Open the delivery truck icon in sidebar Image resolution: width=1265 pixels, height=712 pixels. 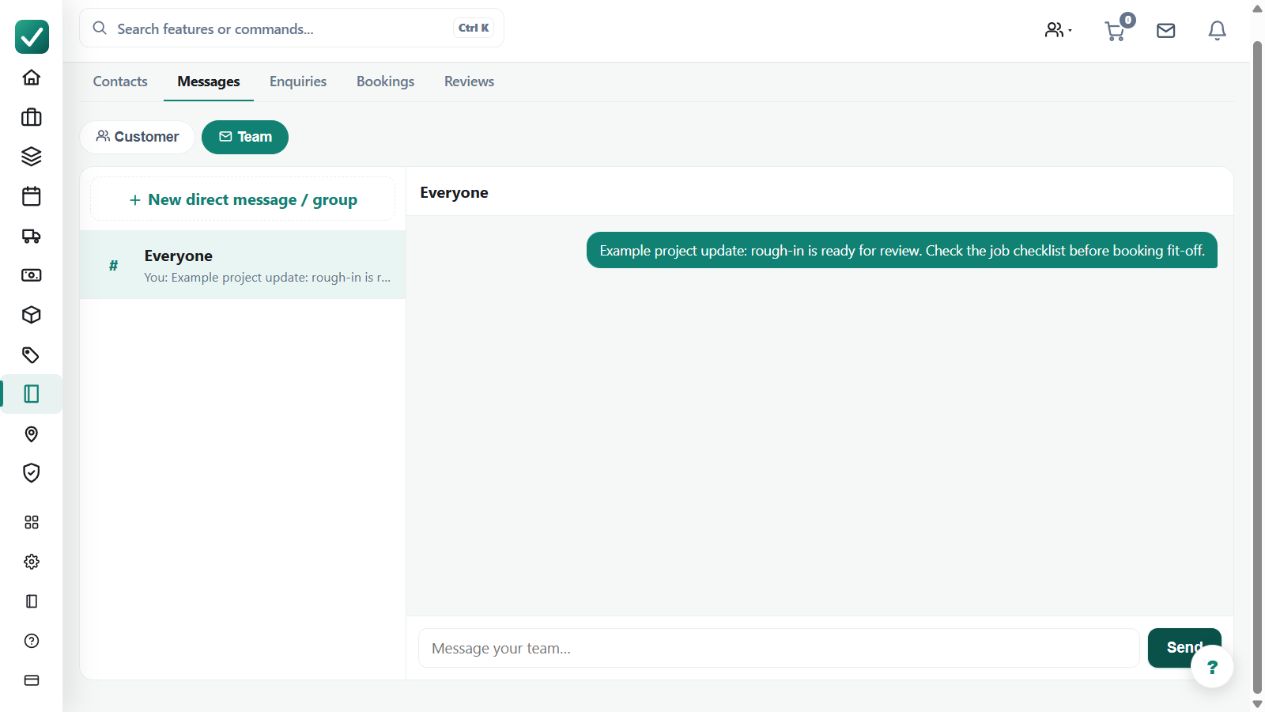click(31, 236)
